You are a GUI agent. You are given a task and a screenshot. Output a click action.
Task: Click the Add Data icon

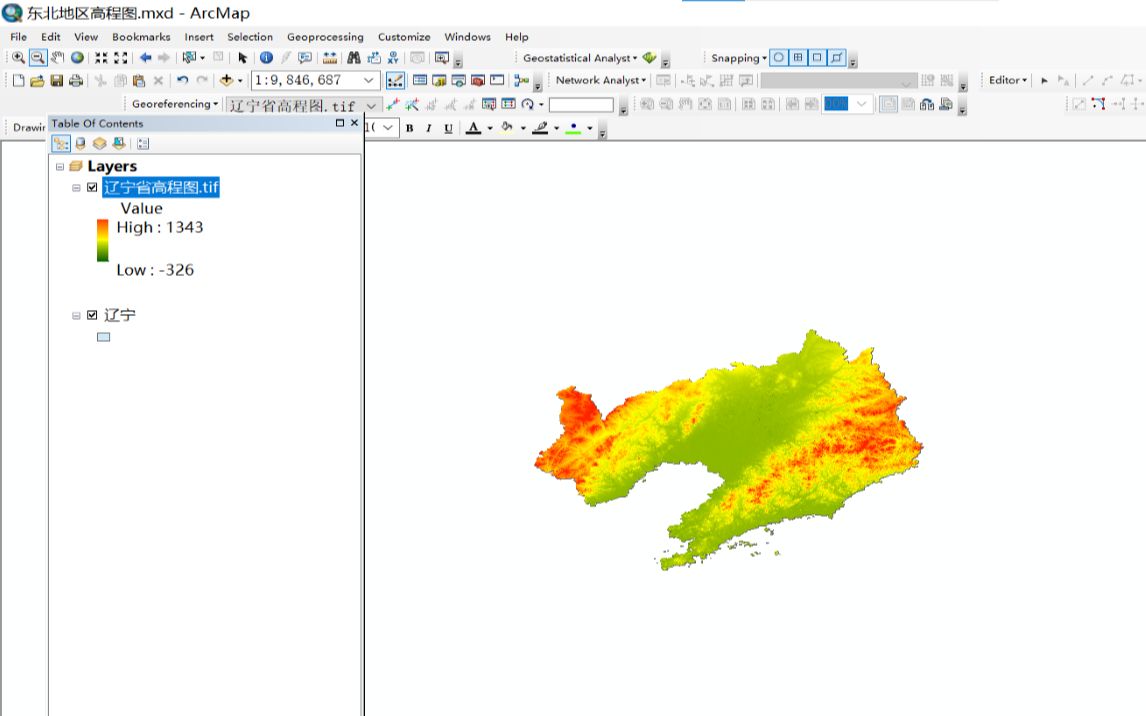click(226, 80)
